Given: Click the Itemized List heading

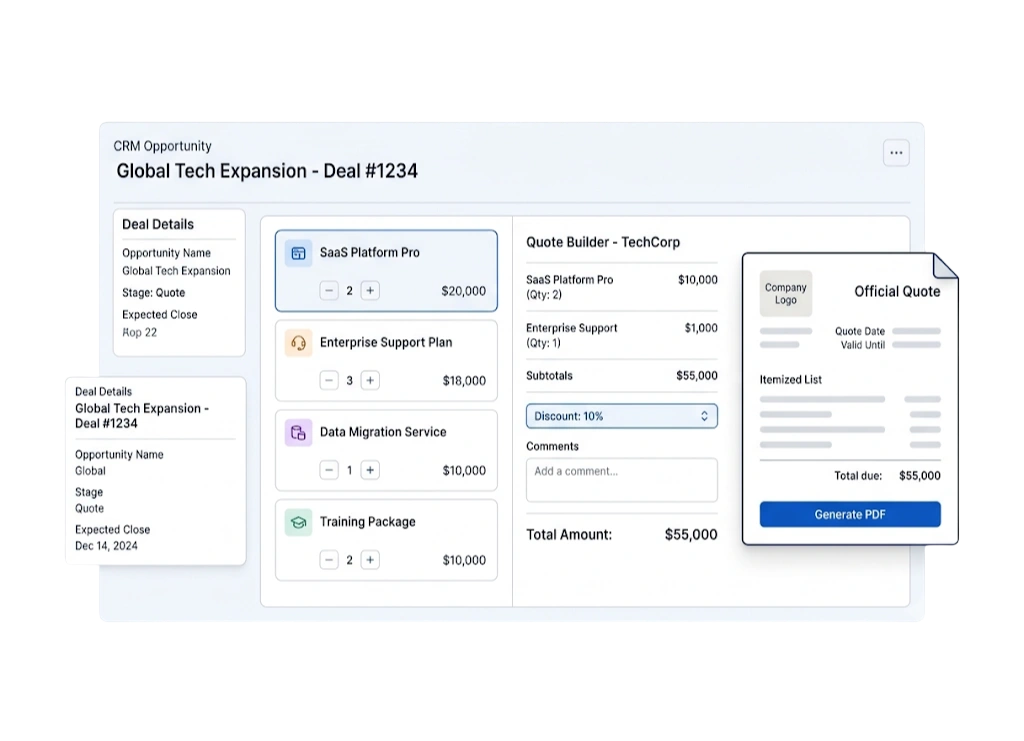Looking at the screenshot, I should [791, 379].
